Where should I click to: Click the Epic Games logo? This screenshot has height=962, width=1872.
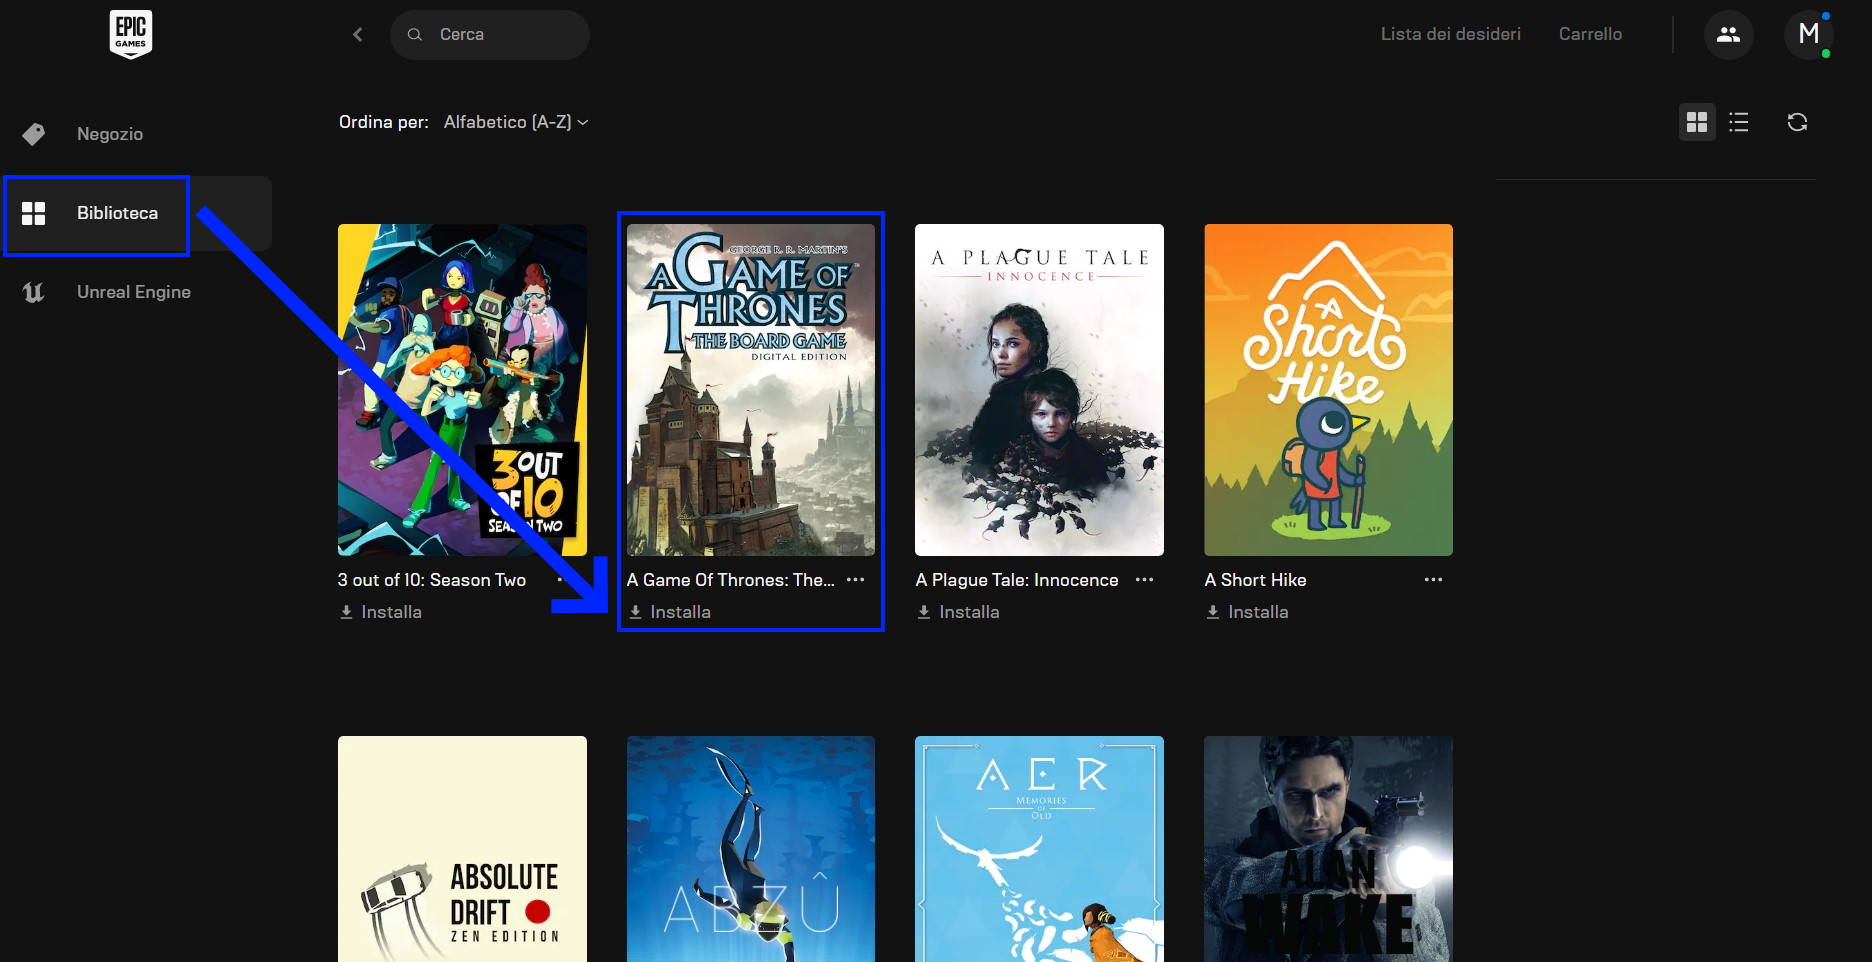pos(130,34)
